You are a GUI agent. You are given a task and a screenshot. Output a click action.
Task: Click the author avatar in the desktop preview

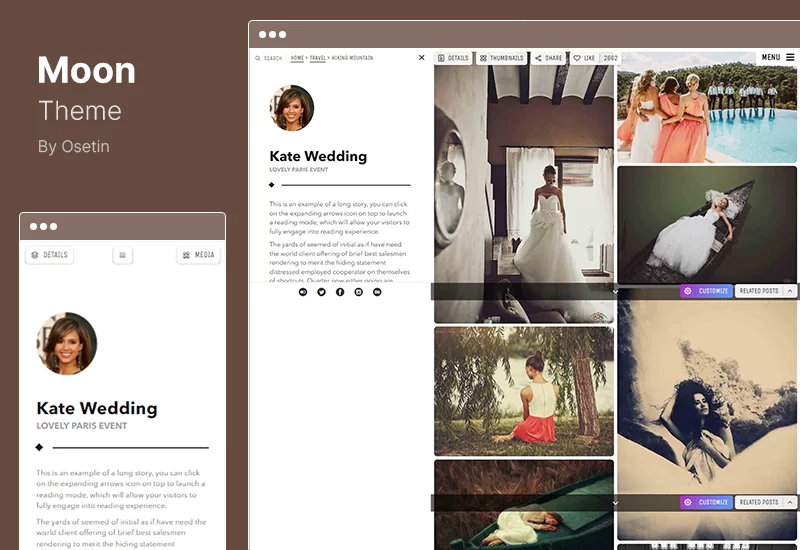pyautogui.click(x=291, y=108)
